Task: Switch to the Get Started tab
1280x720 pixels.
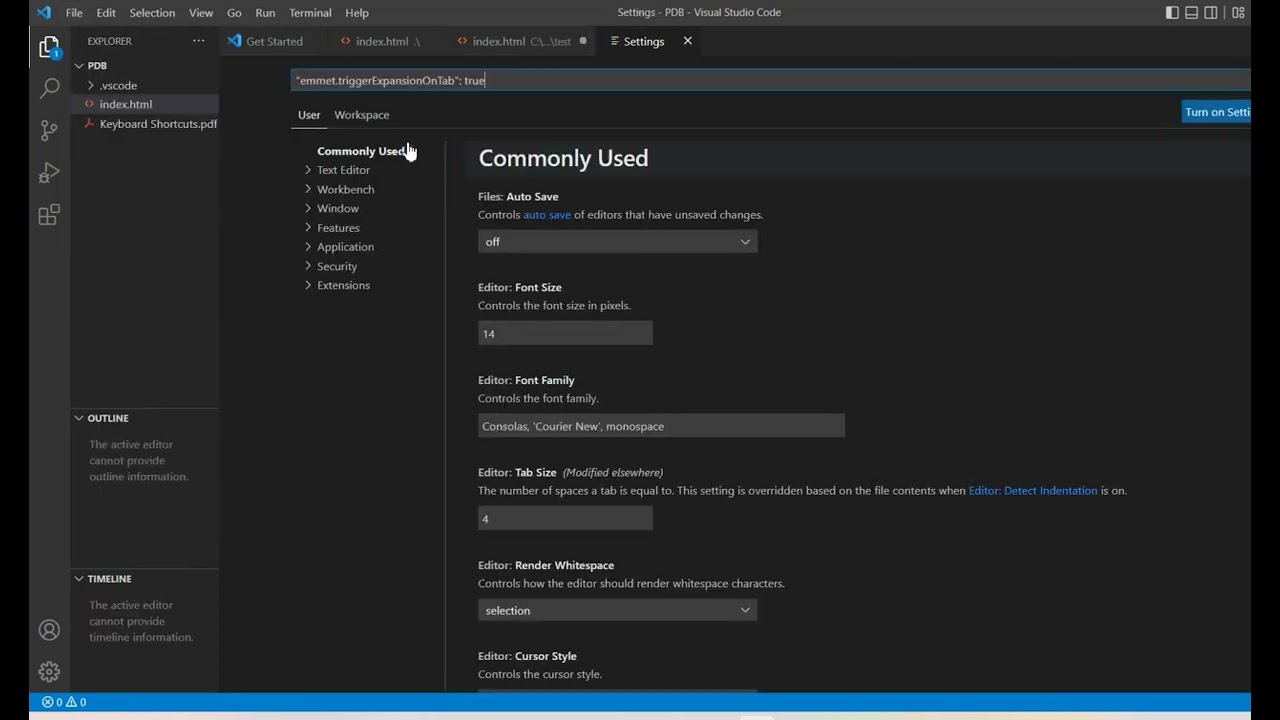Action: [274, 41]
